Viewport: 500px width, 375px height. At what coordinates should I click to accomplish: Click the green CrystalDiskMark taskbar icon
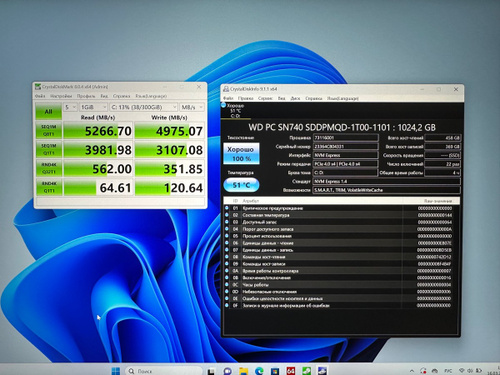306,371
